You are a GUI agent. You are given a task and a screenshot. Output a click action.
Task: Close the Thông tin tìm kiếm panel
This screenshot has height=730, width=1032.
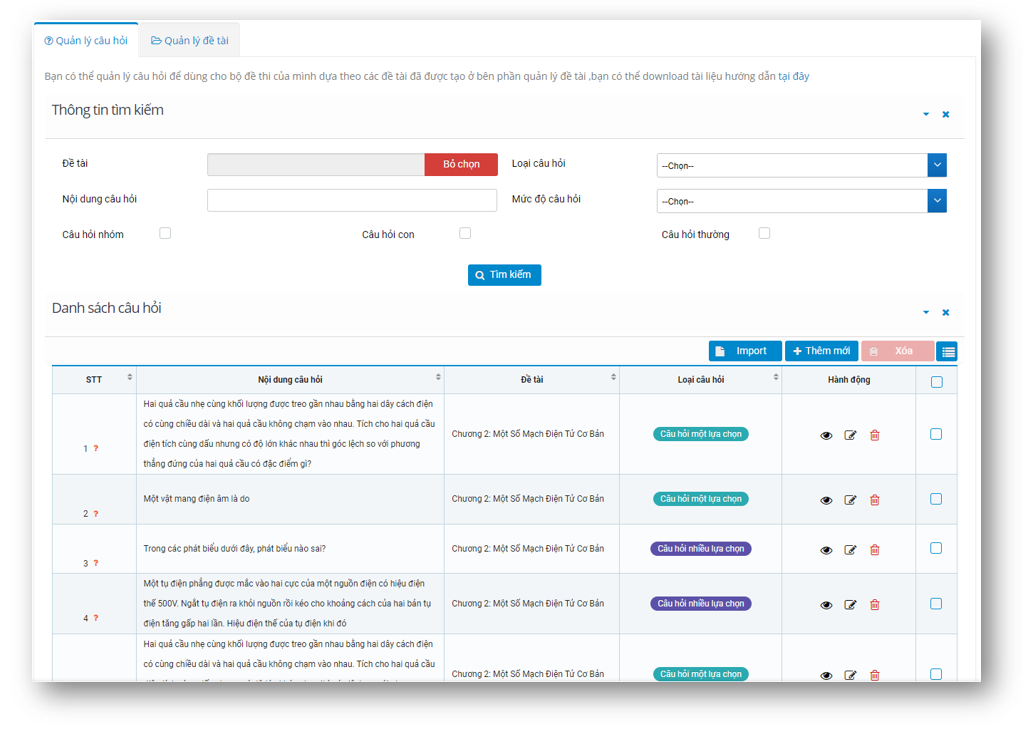click(946, 115)
